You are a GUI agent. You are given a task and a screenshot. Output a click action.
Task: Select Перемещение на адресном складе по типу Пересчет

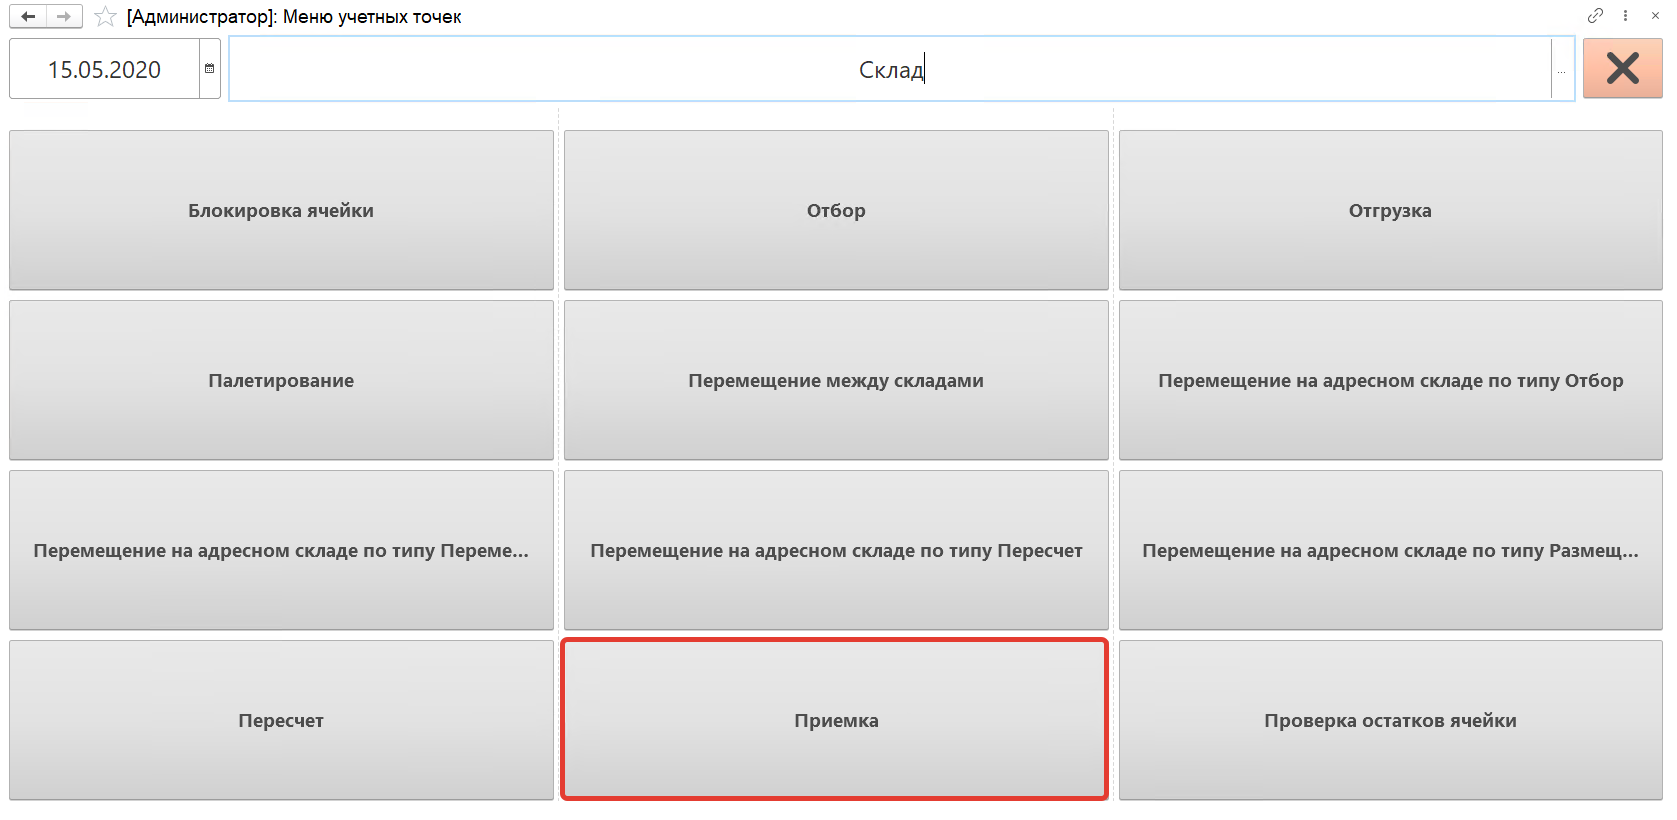tap(836, 550)
